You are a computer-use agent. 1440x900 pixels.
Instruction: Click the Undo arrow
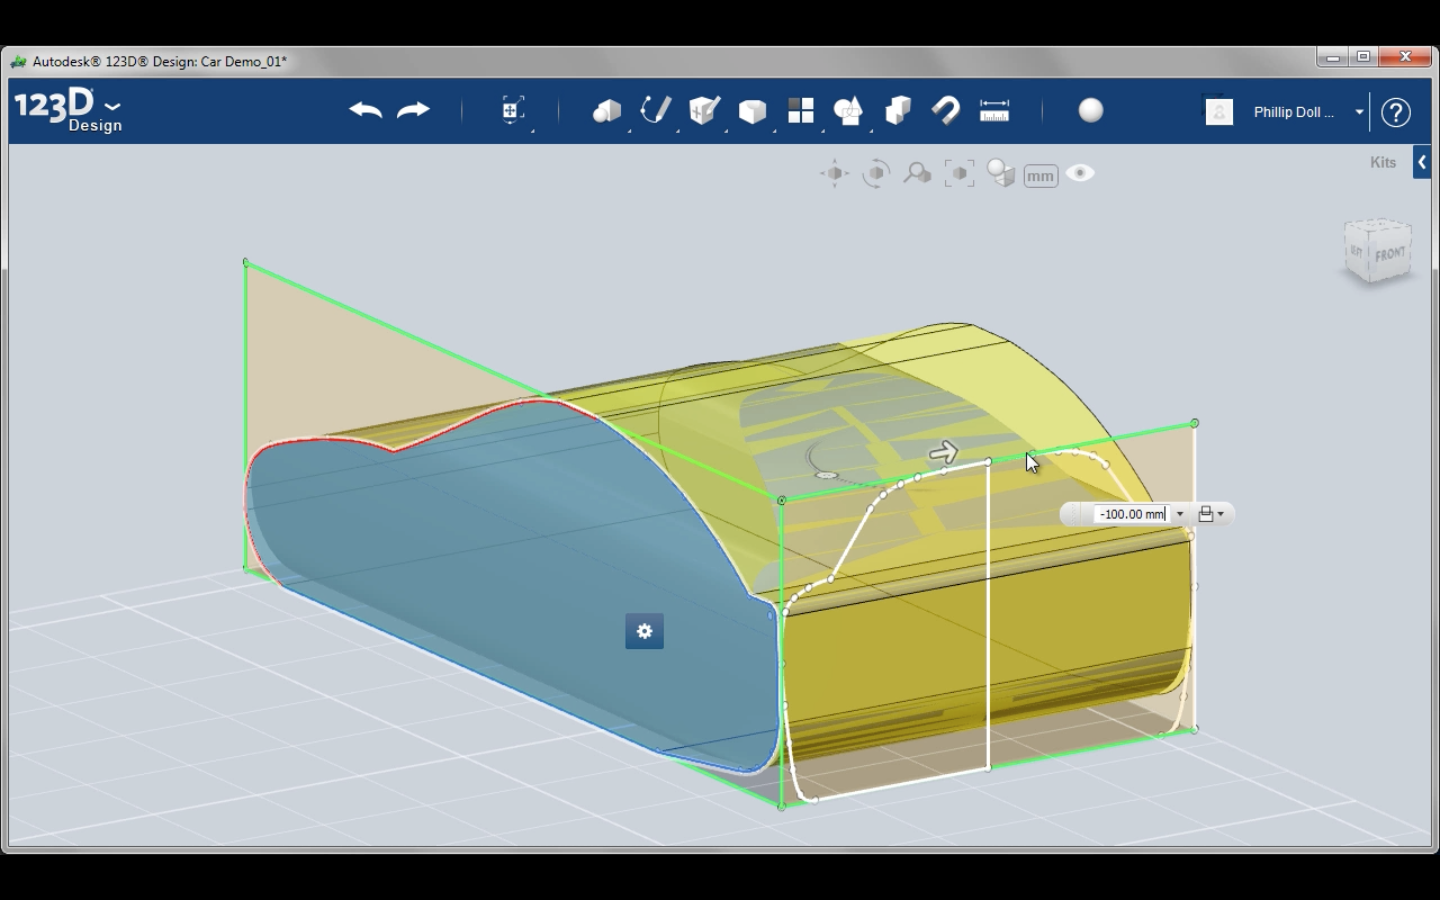[365, 110]
